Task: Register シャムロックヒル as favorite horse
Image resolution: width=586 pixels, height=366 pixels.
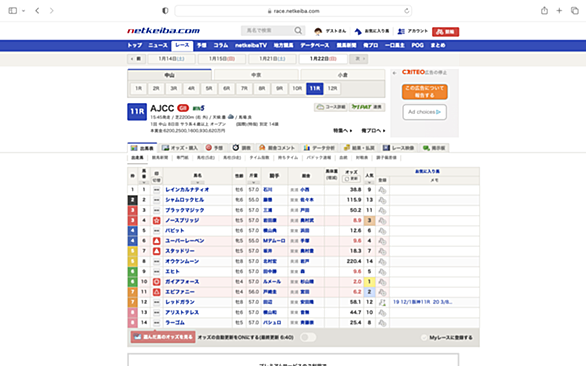Action: point(382,200)
